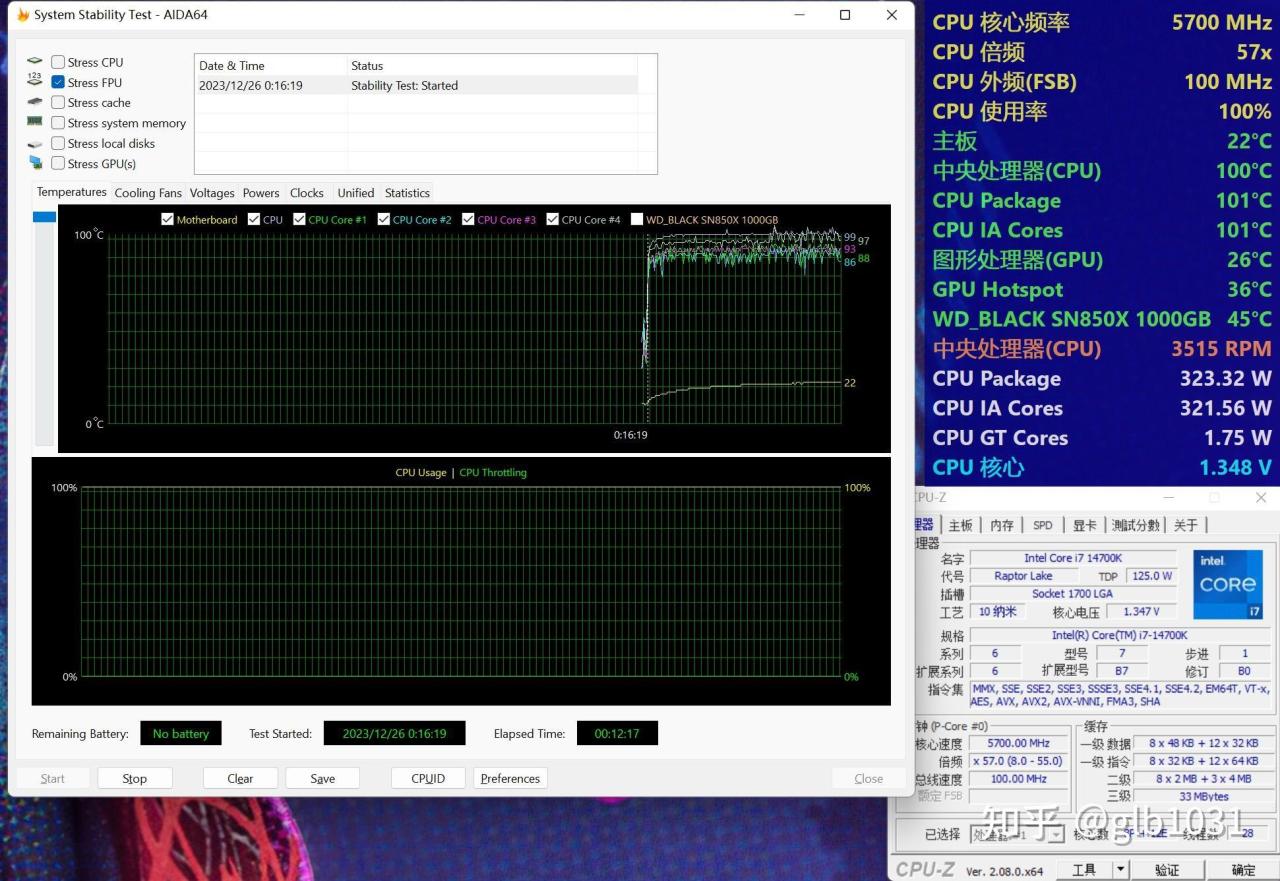The height and width of the screenshot is (881, 1280).
Task: Open the Voltages tab
Action: (x=212, y=193)
